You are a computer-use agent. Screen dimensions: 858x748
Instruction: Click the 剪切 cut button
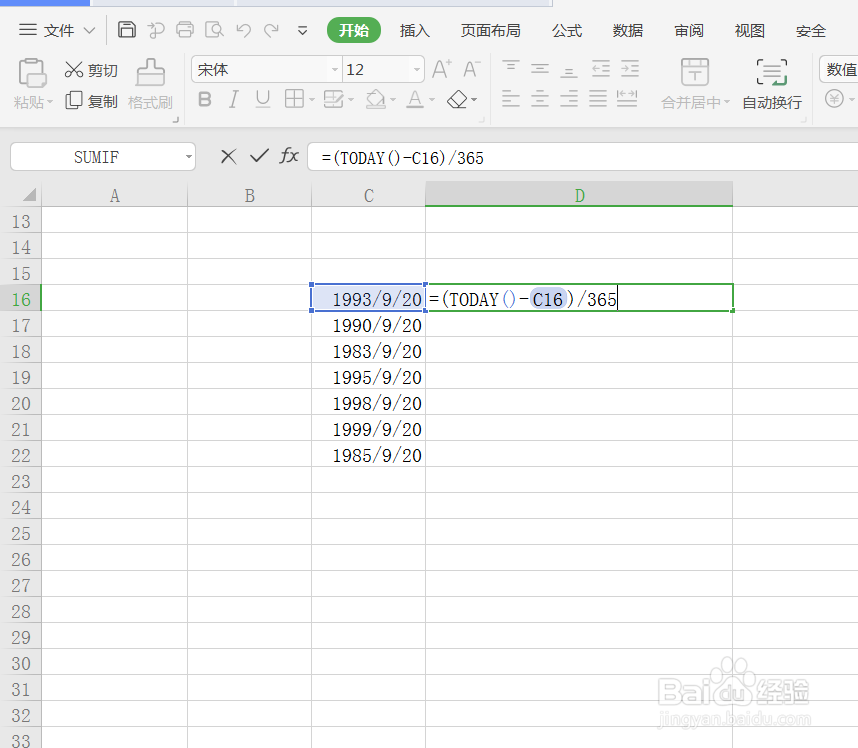coord(91,70)
